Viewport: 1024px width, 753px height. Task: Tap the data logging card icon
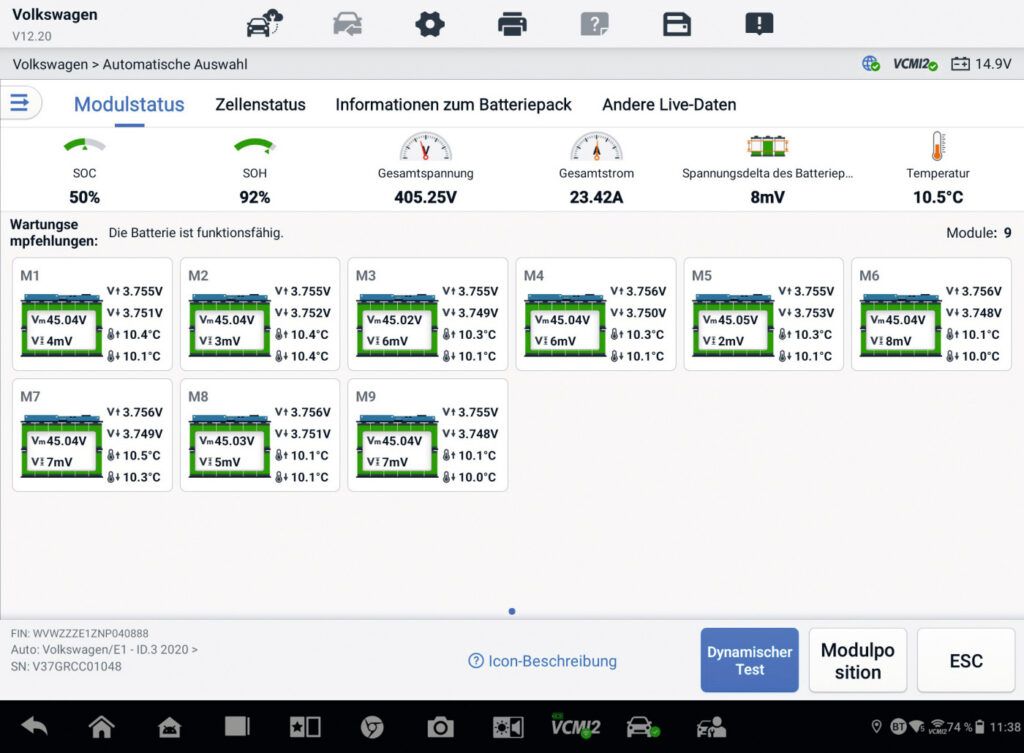click(677, 24)
